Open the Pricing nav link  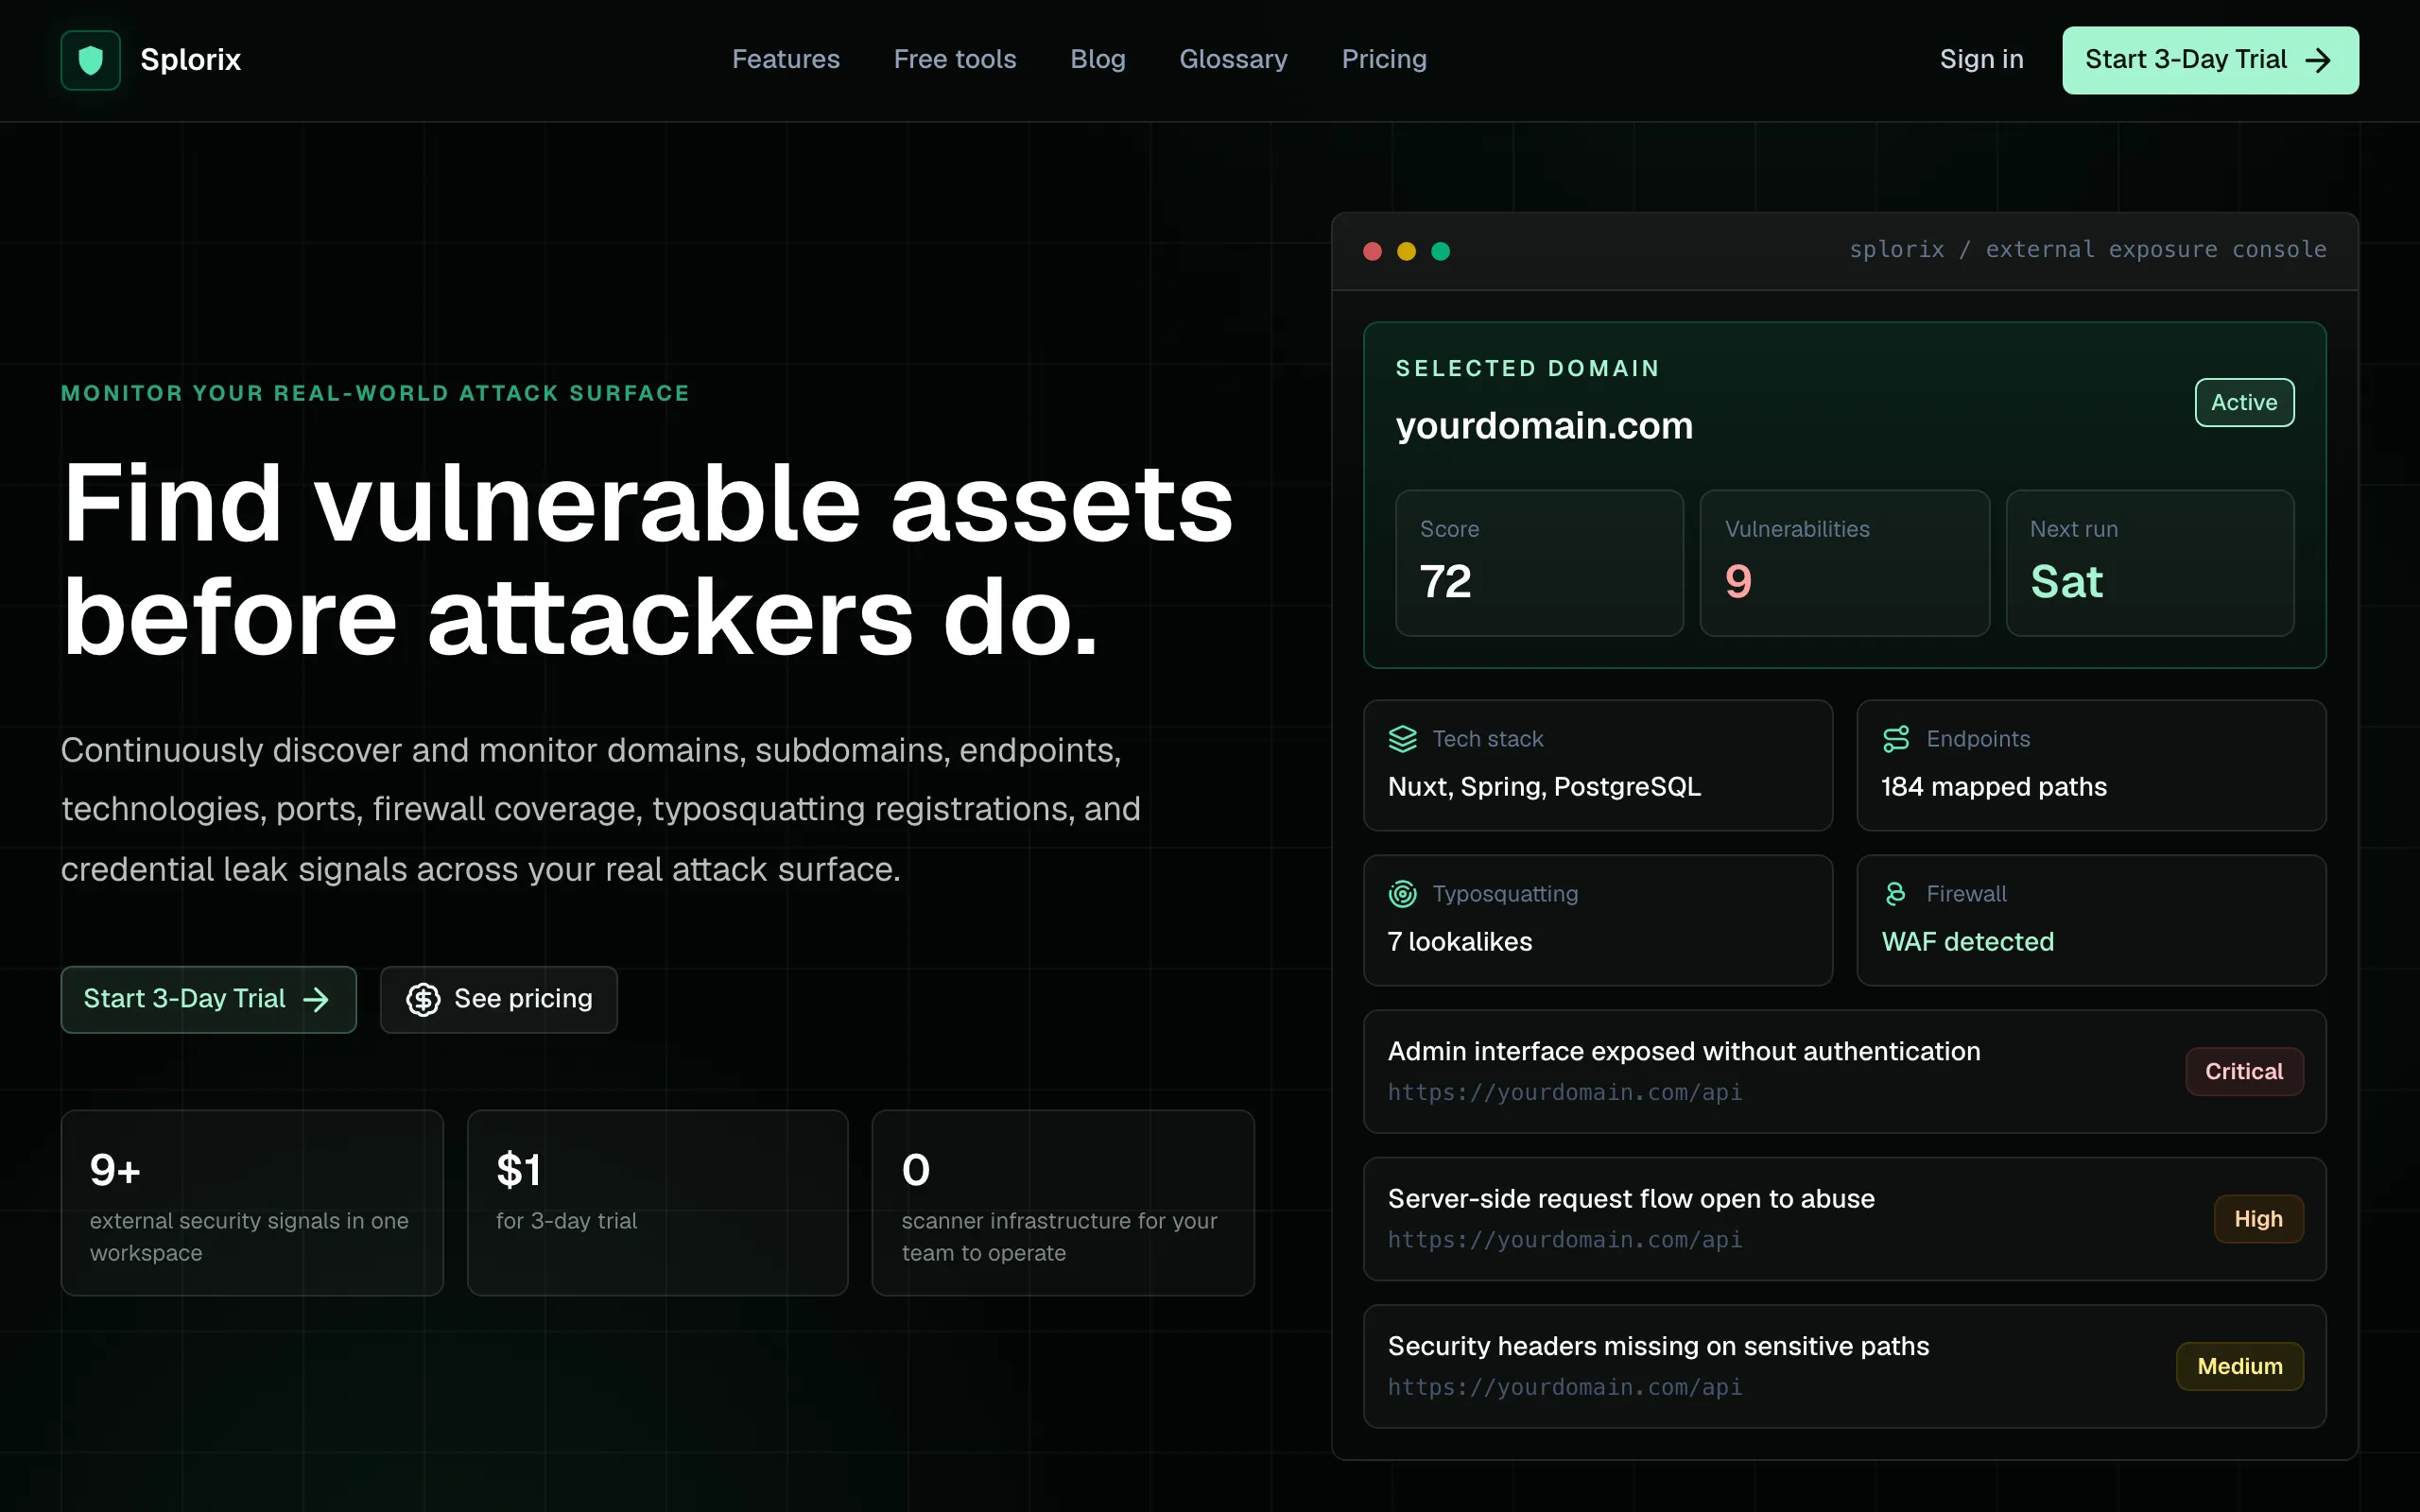click(1384, 60)
